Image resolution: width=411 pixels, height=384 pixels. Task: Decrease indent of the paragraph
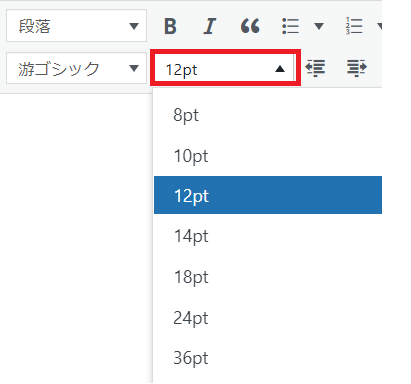[315, 68]
